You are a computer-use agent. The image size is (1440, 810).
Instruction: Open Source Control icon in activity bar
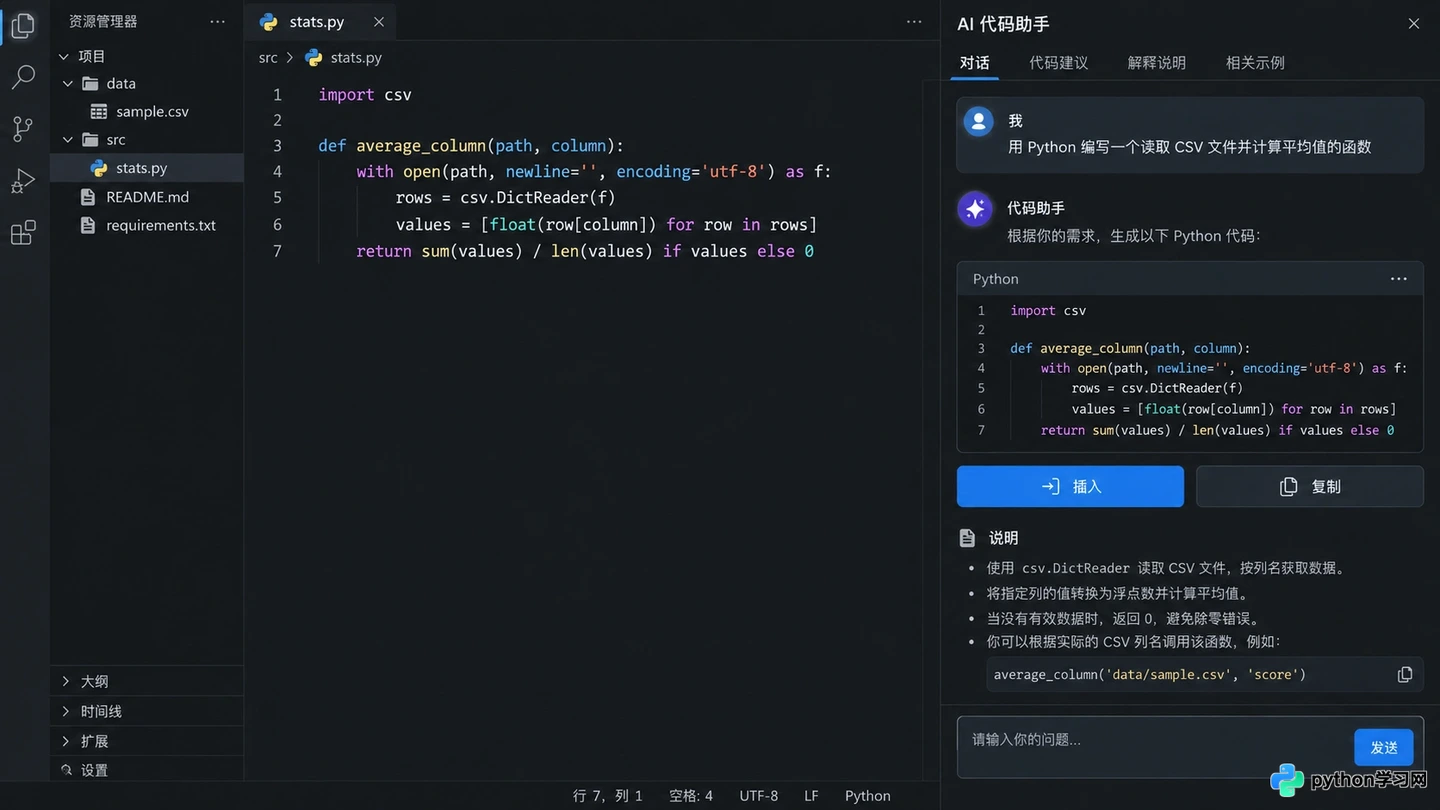click(x=23, y=128)
